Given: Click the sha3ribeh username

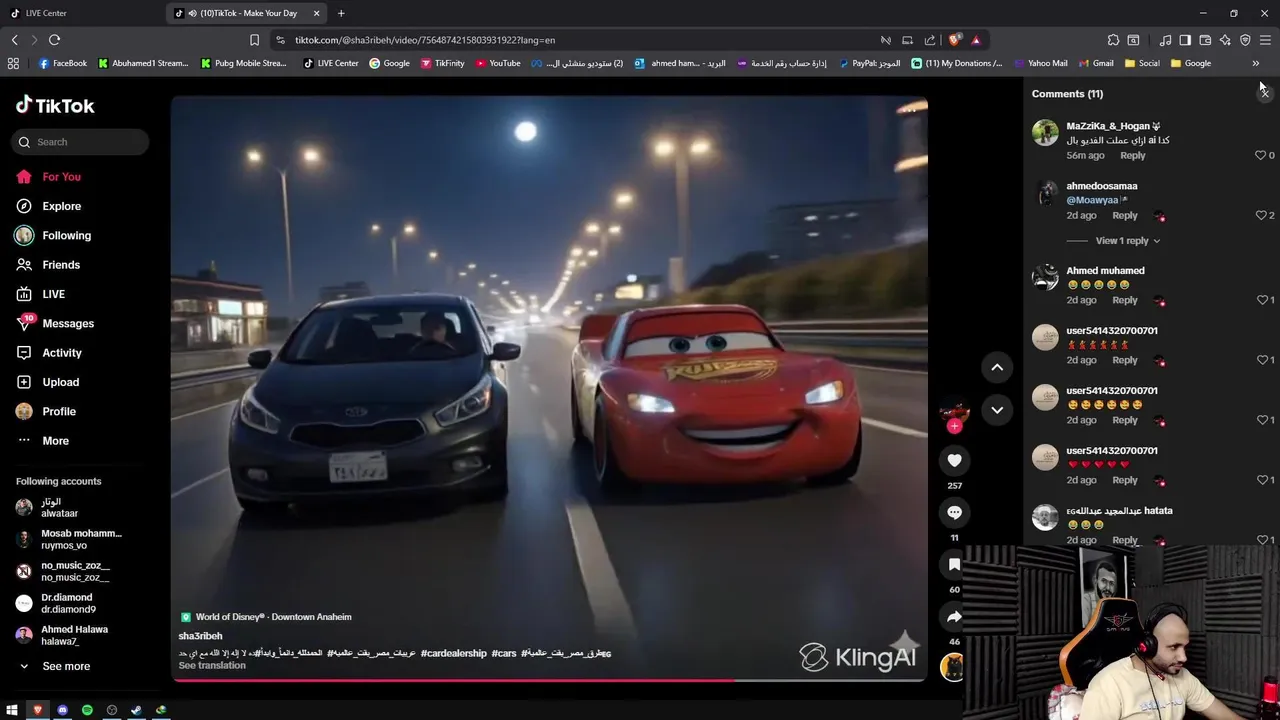Looking at the screenshot, I should click(200, 636).
